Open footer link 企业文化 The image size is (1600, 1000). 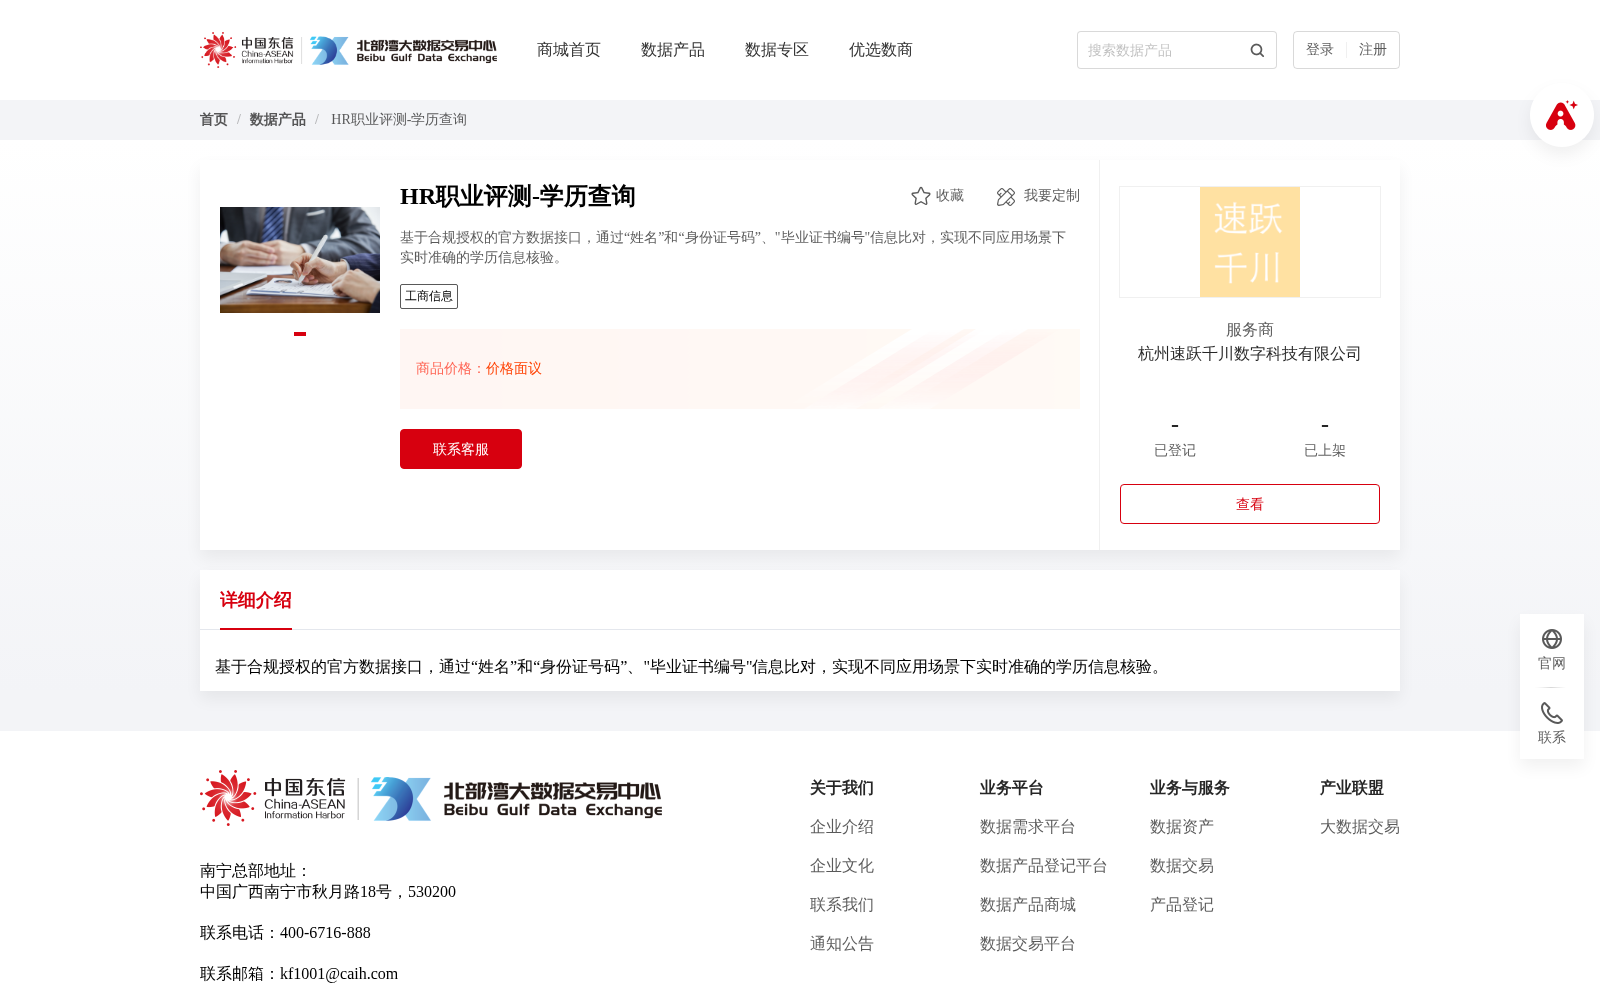pos(842,866)
